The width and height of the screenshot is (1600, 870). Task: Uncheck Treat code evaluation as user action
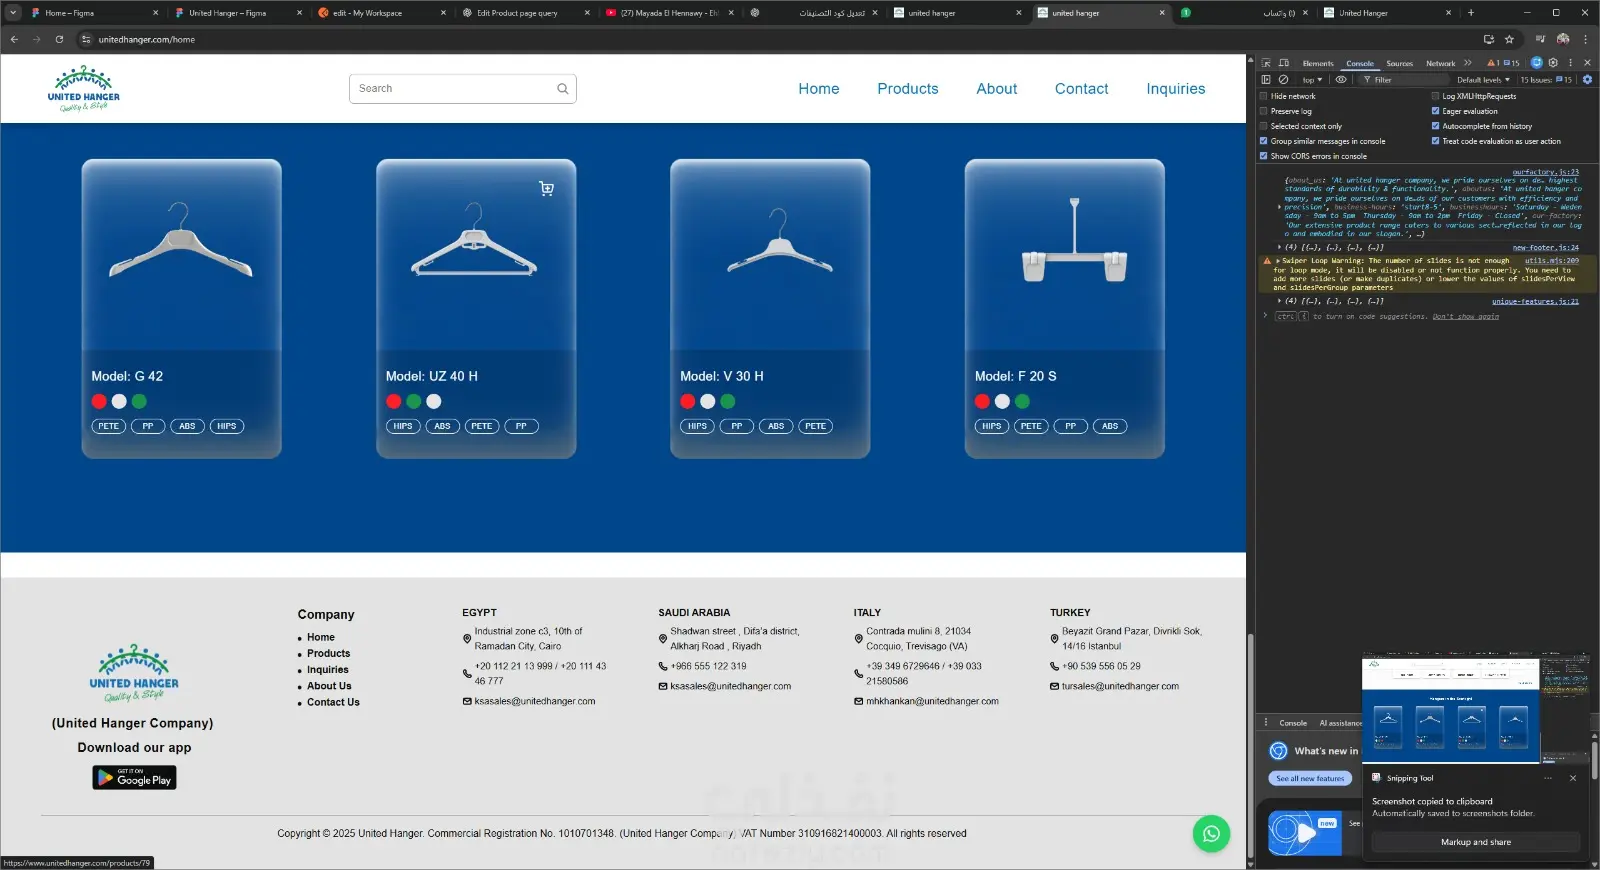[1435, 141]
